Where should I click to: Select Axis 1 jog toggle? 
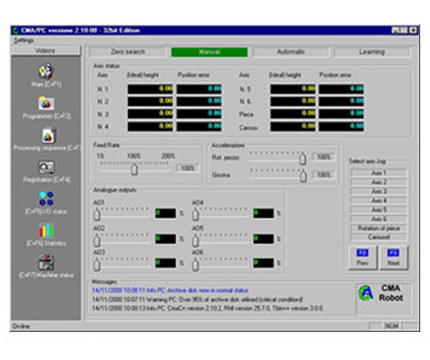tap(379, 173)
